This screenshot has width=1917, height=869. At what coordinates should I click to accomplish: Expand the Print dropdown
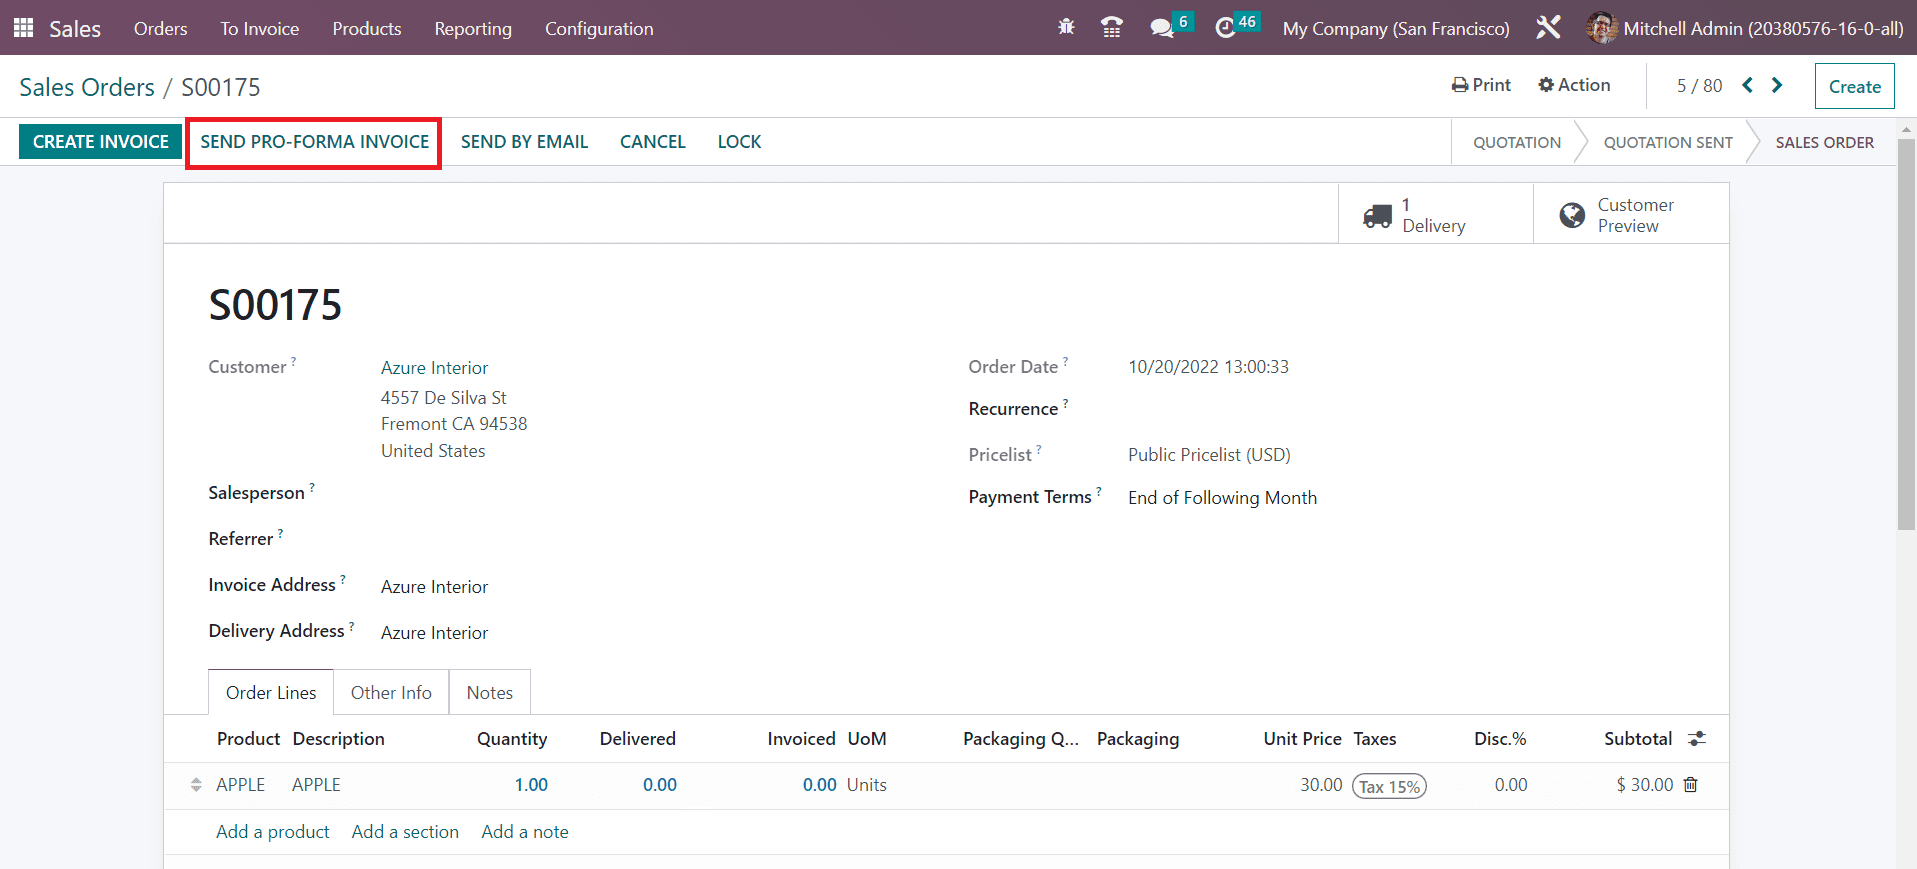point(1481,85)
